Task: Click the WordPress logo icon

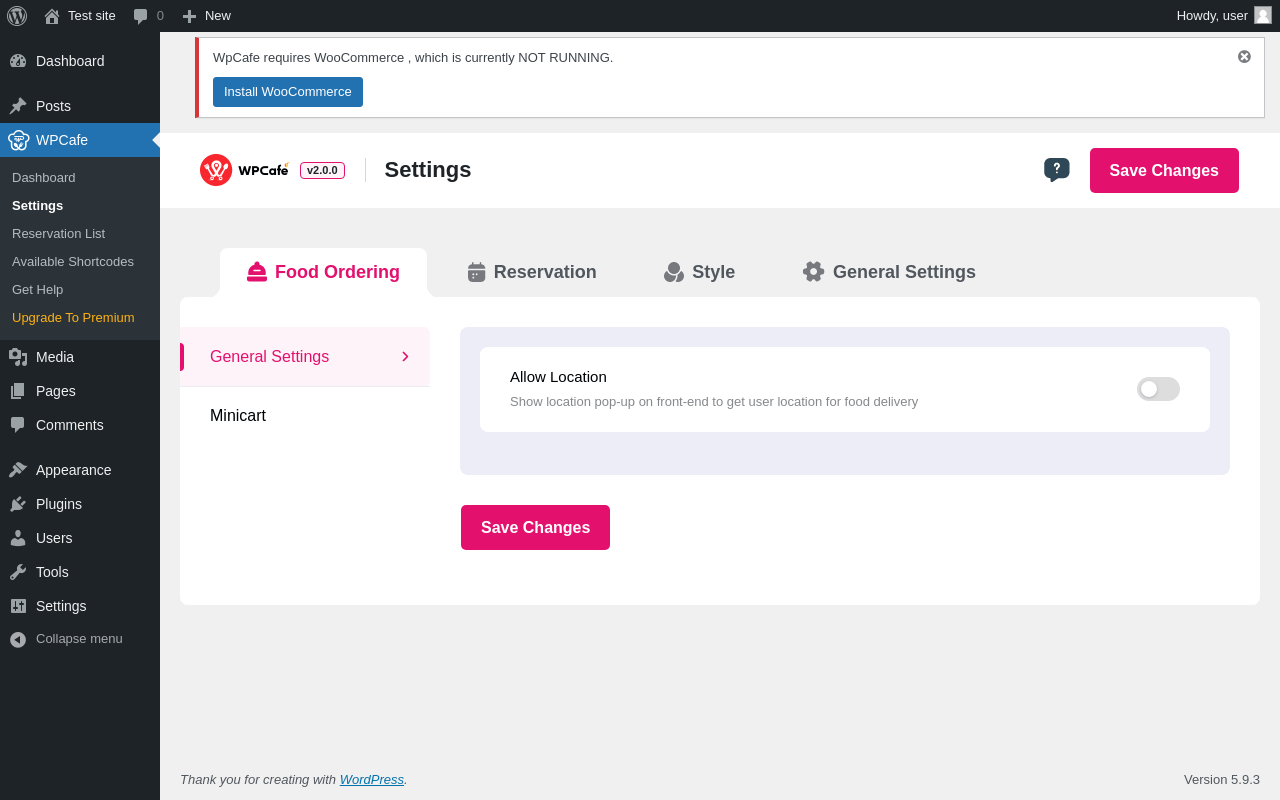Action: pyautogui.click(x=17, y=16)
